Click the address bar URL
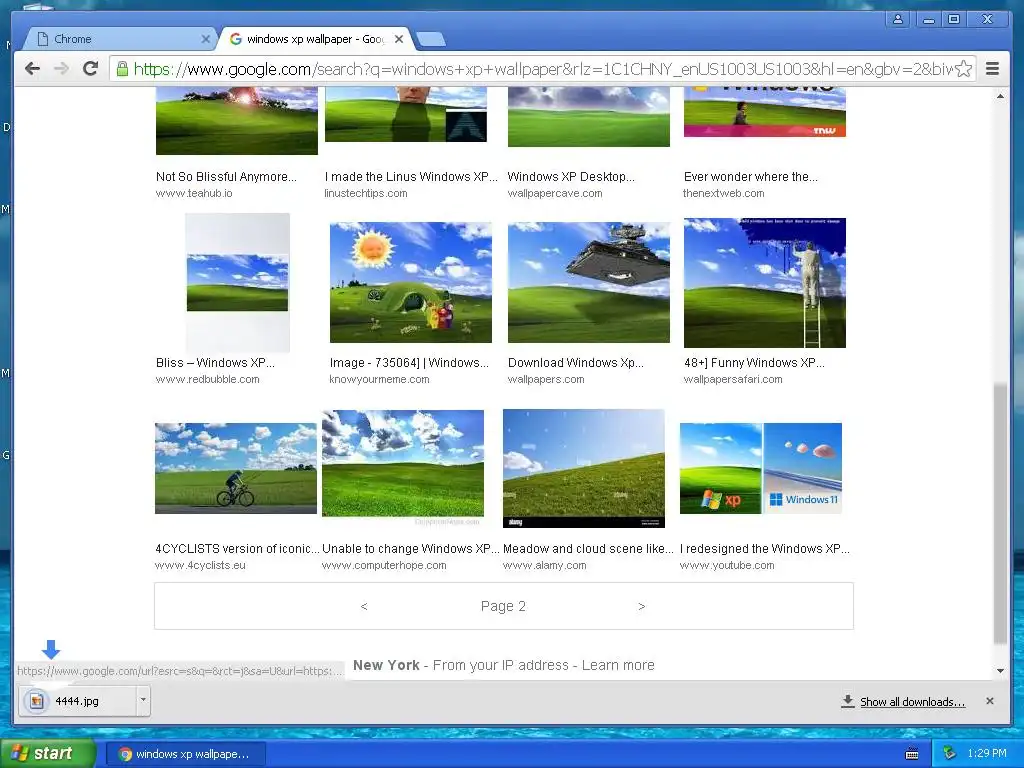 (x=542, y=69)
